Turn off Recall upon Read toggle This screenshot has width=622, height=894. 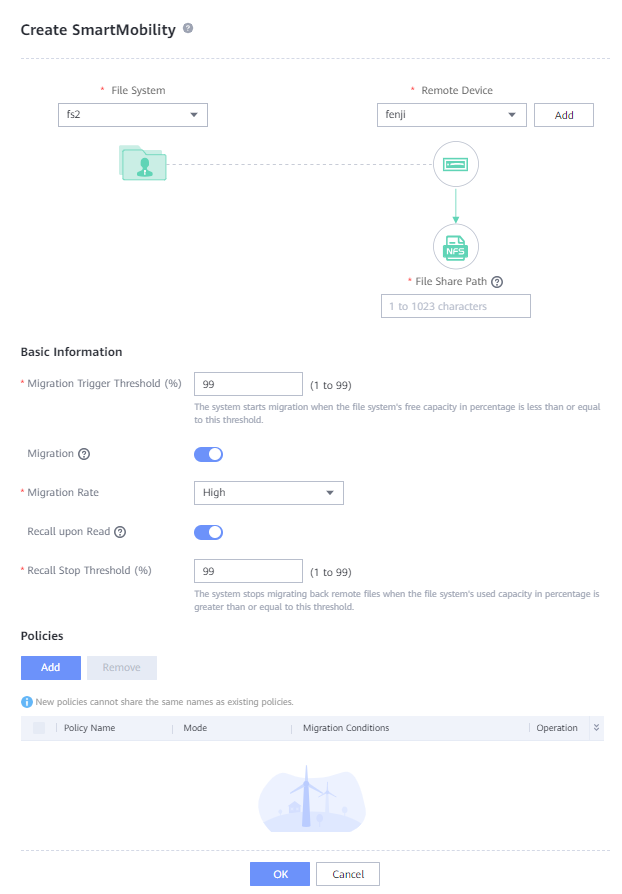tap(208, 532)
